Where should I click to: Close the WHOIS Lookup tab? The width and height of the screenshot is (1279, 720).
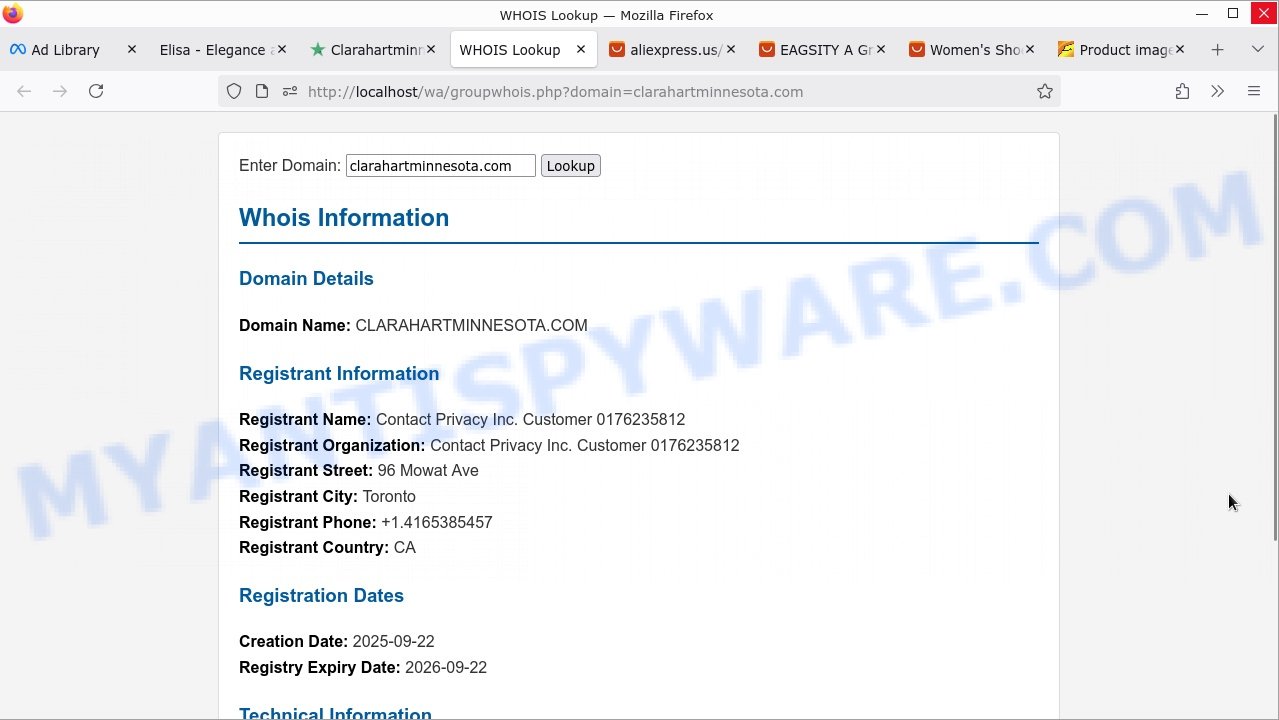click(581, 50)
